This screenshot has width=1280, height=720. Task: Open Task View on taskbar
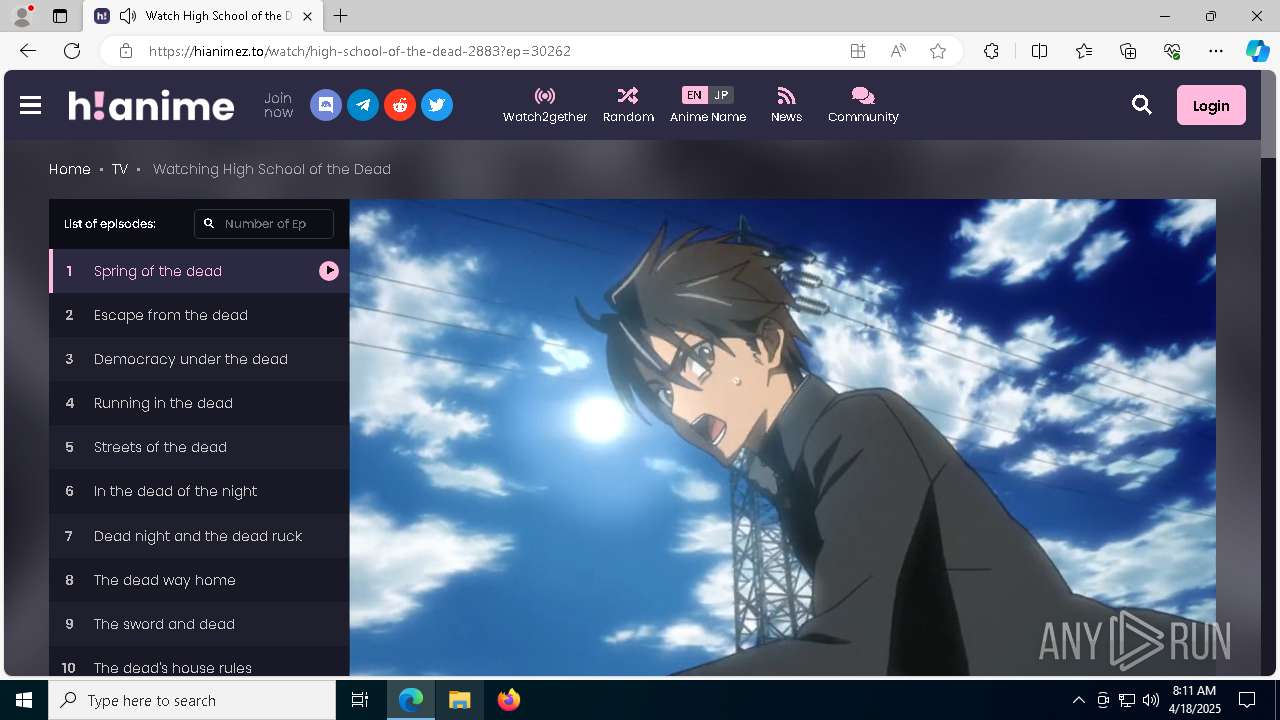click(x=360, y=700)
